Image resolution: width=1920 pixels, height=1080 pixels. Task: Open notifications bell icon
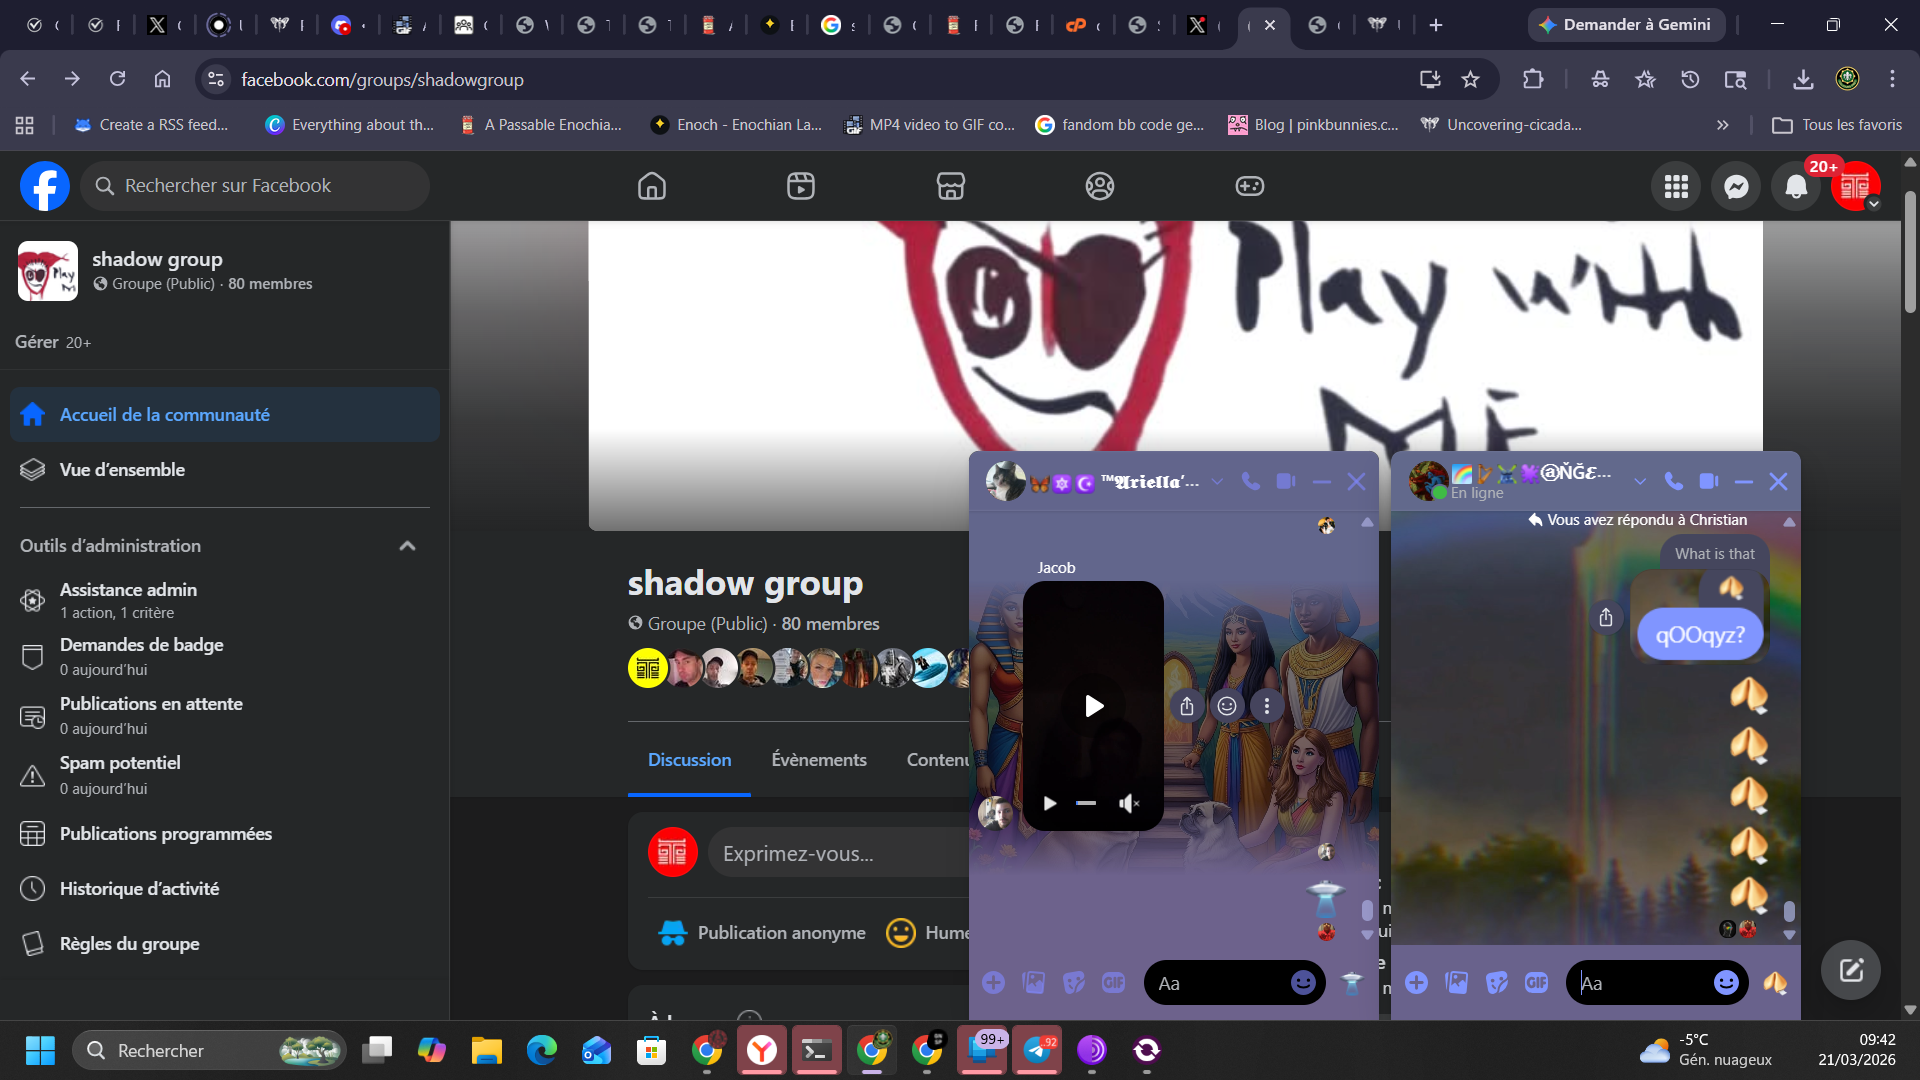(x=1796, y=186)
